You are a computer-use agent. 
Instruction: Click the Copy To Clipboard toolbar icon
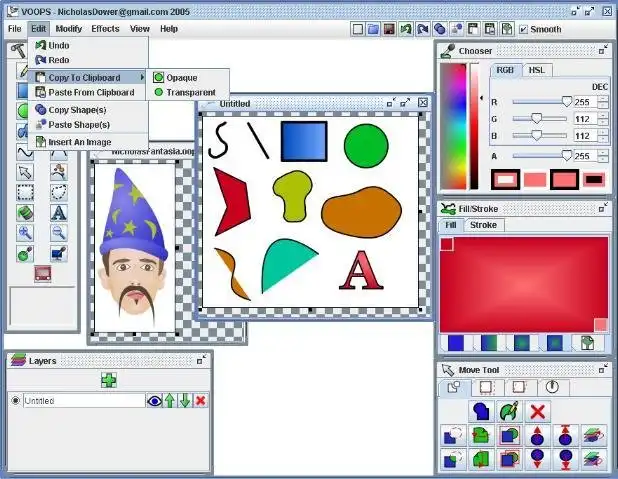tap(473, 29)
